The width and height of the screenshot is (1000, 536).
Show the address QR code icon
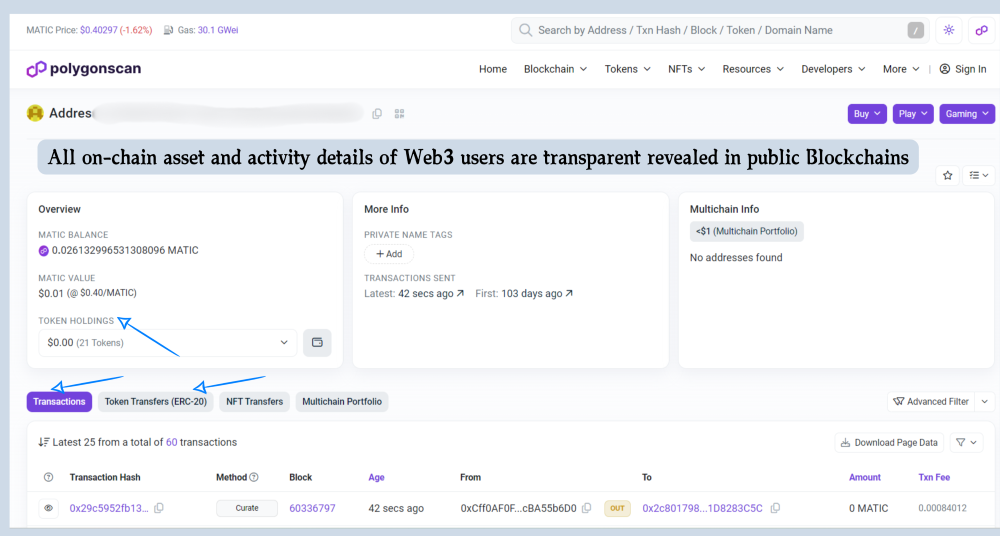(399, 114)
